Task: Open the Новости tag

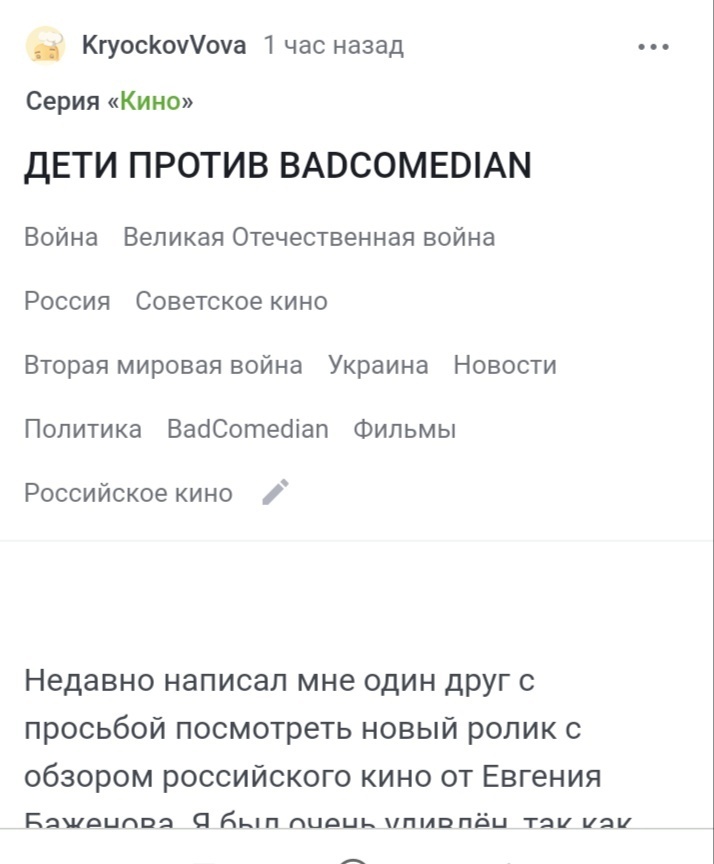Action: (505, 365)
